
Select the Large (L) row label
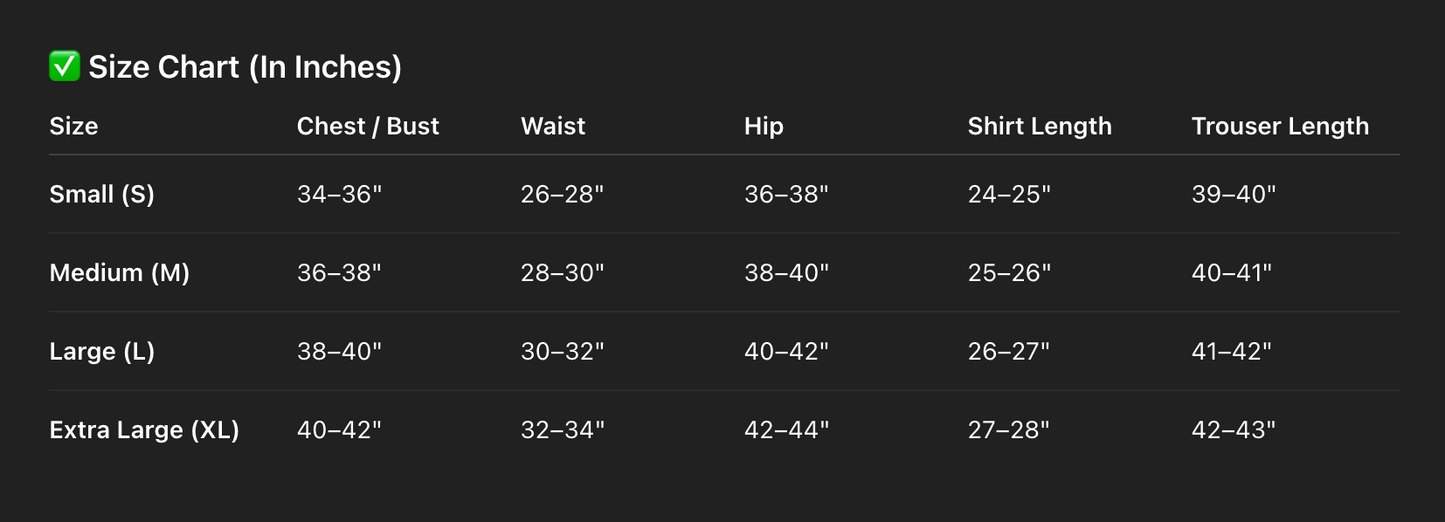pyautogui.click(x=102, y=351)
